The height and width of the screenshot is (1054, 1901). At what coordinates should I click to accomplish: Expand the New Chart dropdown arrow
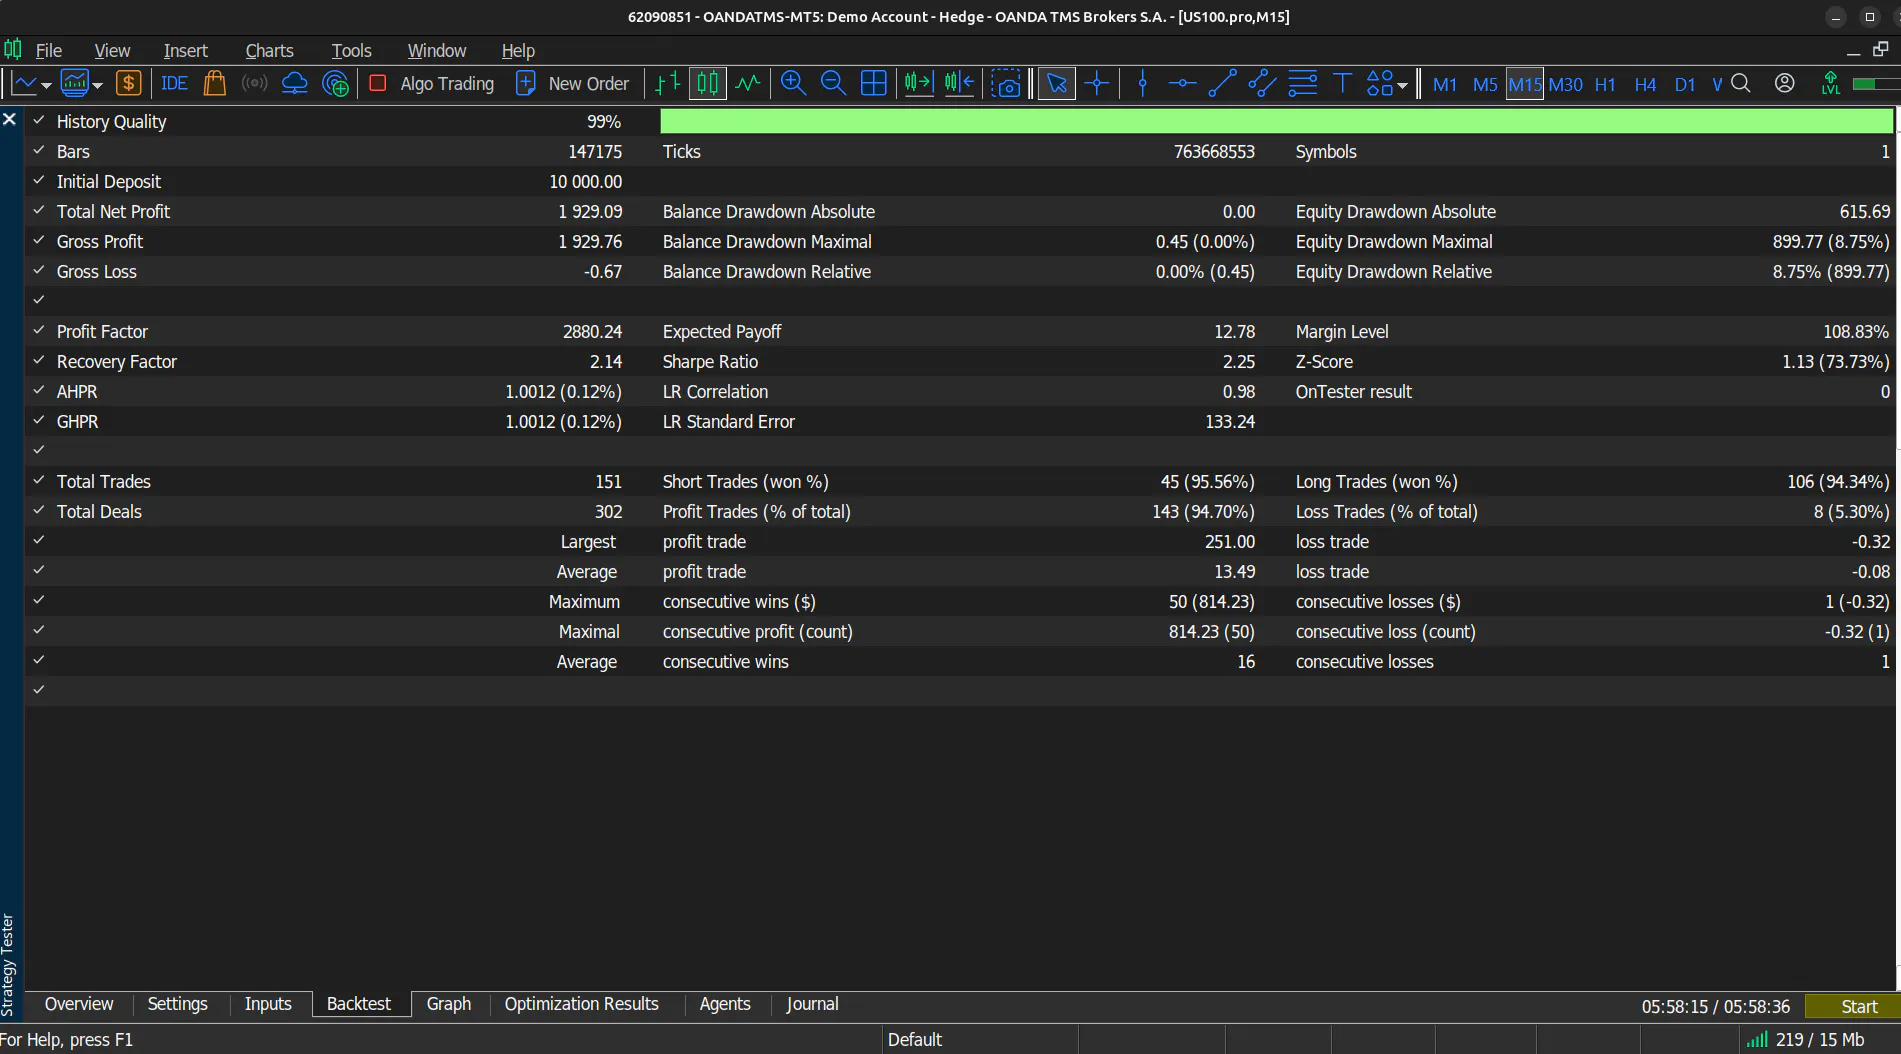[46, 85]
